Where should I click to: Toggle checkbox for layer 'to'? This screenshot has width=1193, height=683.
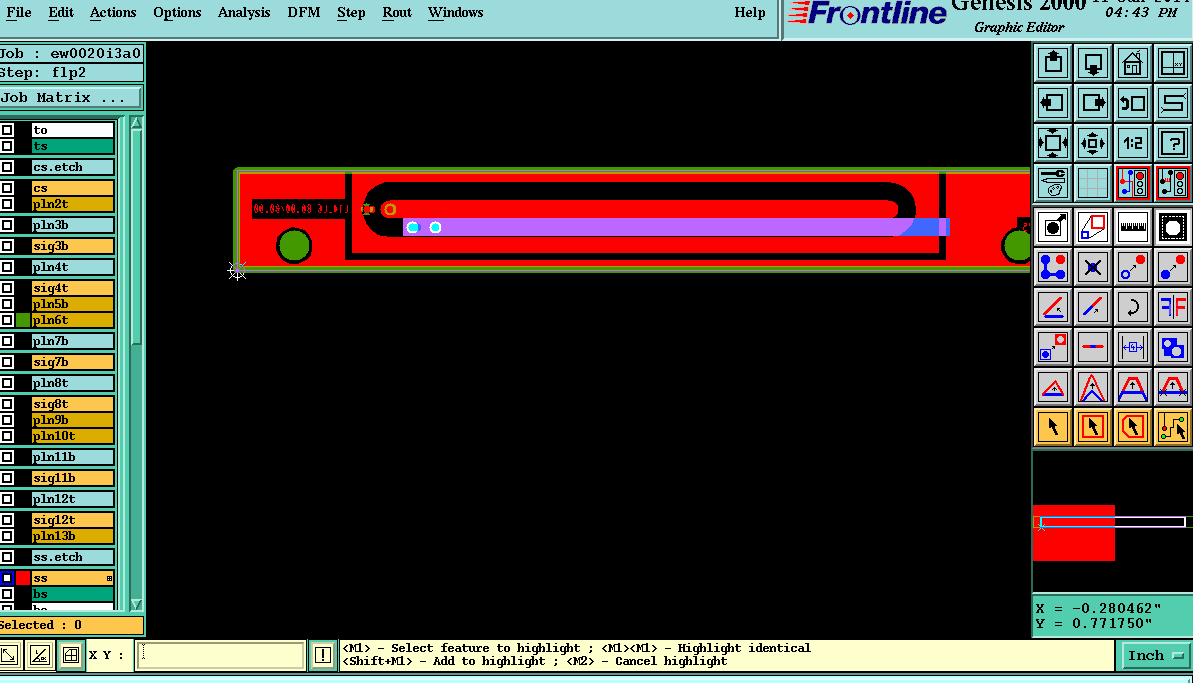(8, 130)
